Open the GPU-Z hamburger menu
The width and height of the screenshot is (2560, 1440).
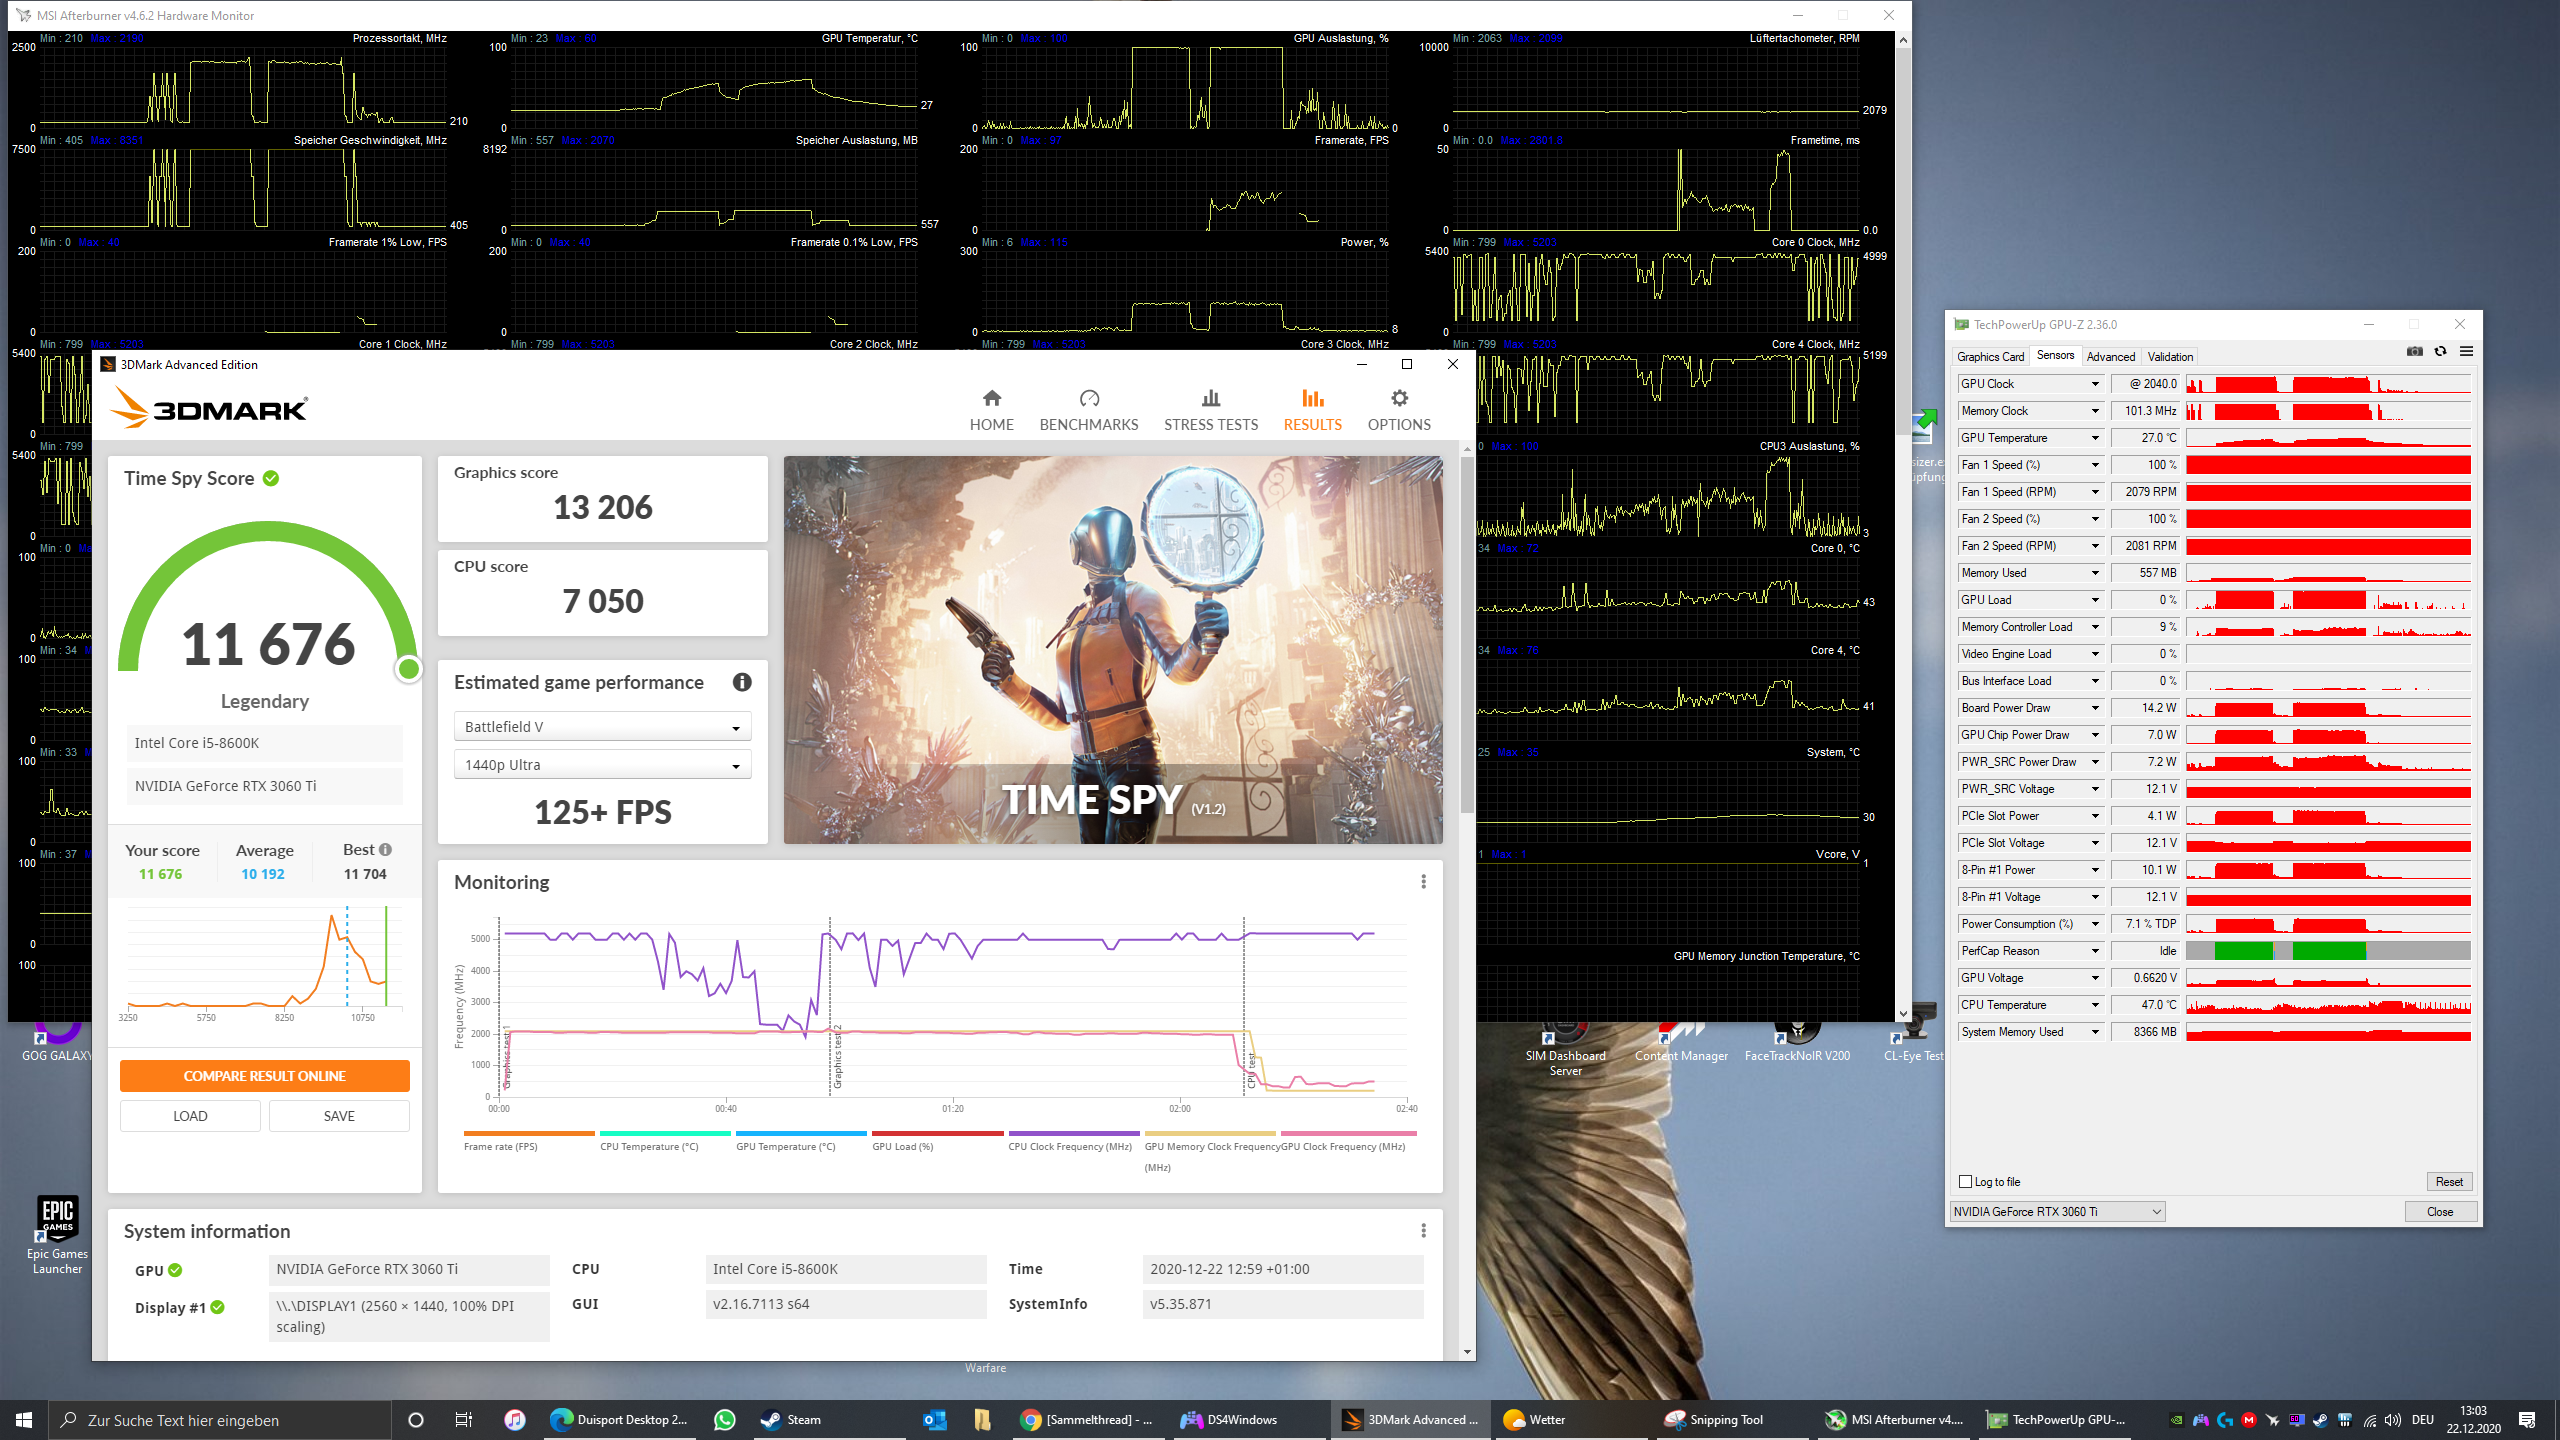(2466, 352)
